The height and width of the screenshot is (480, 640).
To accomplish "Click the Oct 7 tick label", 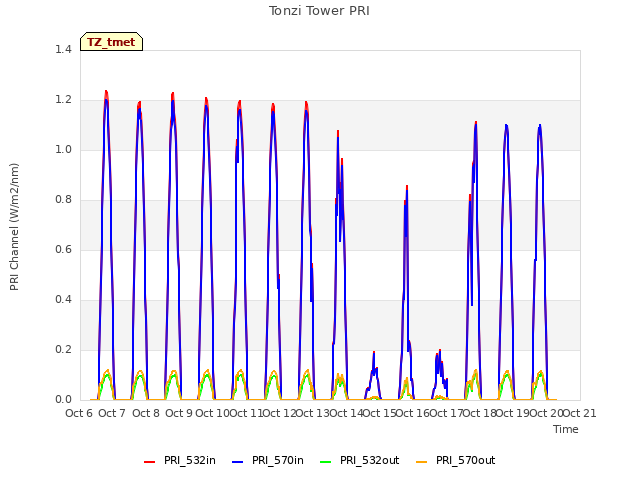I will pos(112,413).
